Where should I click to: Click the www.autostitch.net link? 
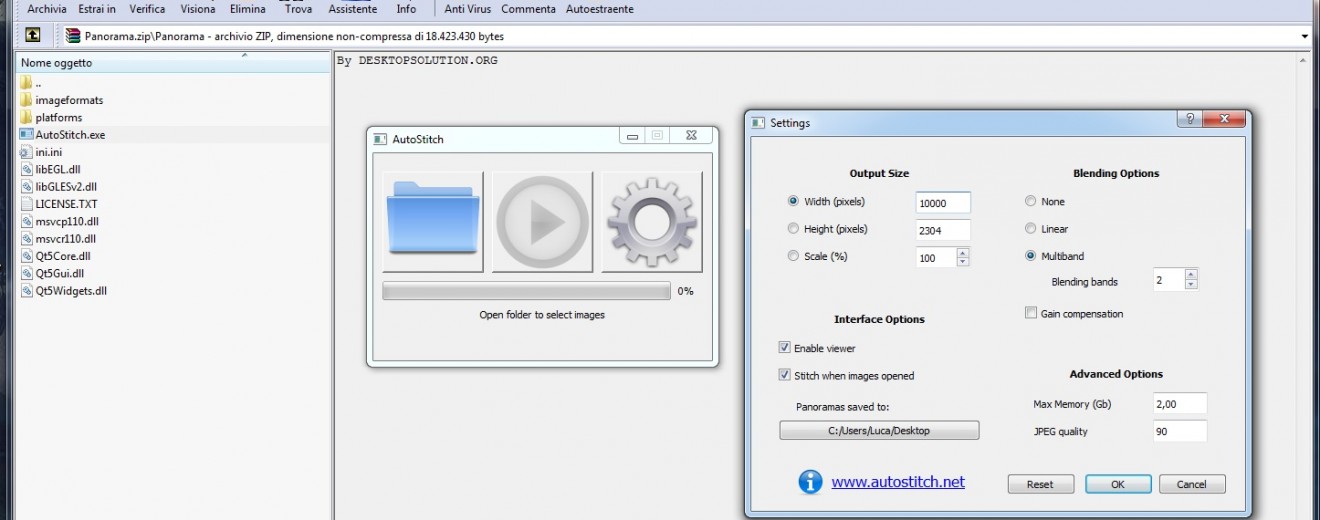point(898,482)
